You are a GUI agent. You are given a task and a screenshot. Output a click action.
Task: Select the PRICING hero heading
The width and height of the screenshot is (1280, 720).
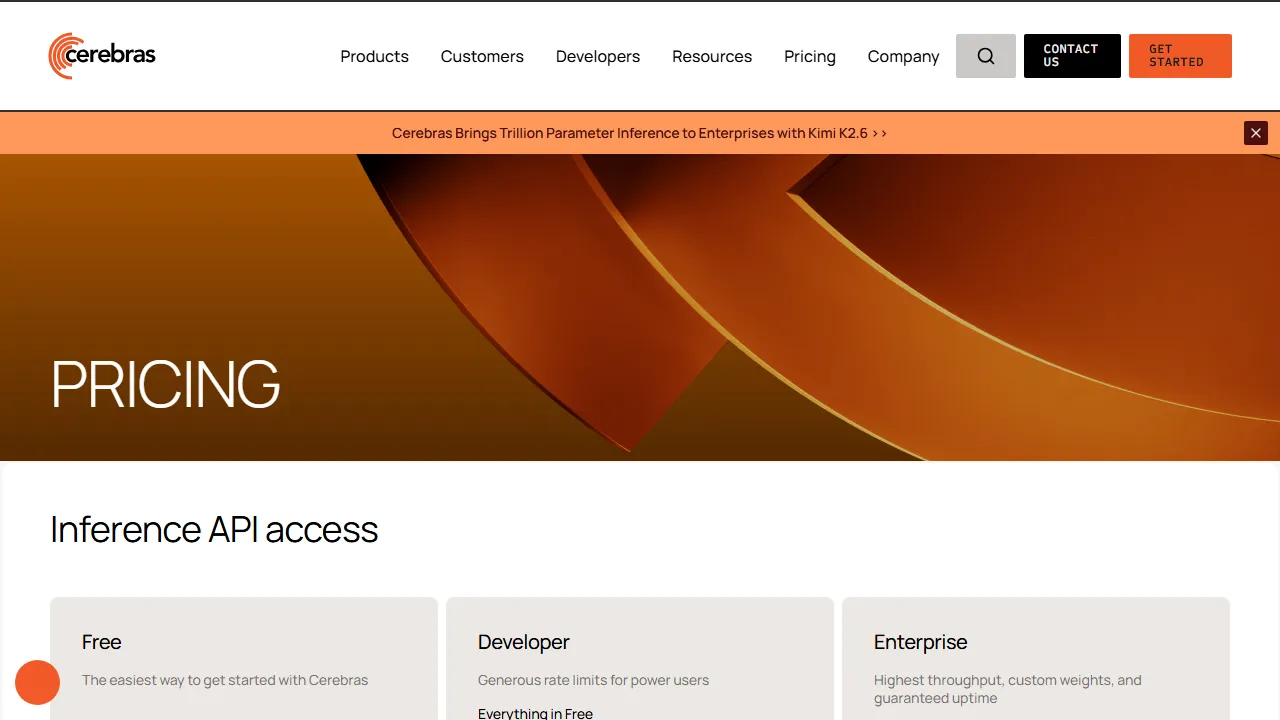coord(165,384)
